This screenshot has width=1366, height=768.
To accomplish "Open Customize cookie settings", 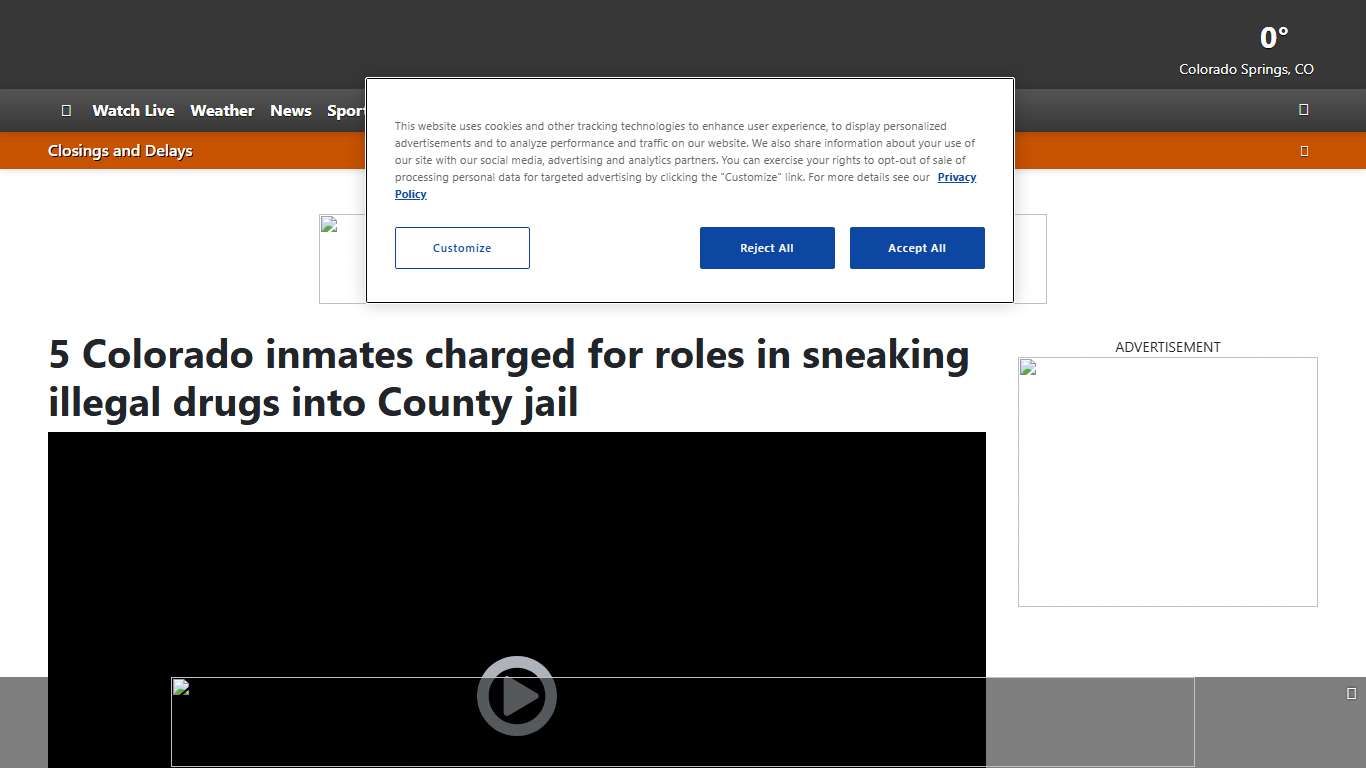I will tap(462, 248).
